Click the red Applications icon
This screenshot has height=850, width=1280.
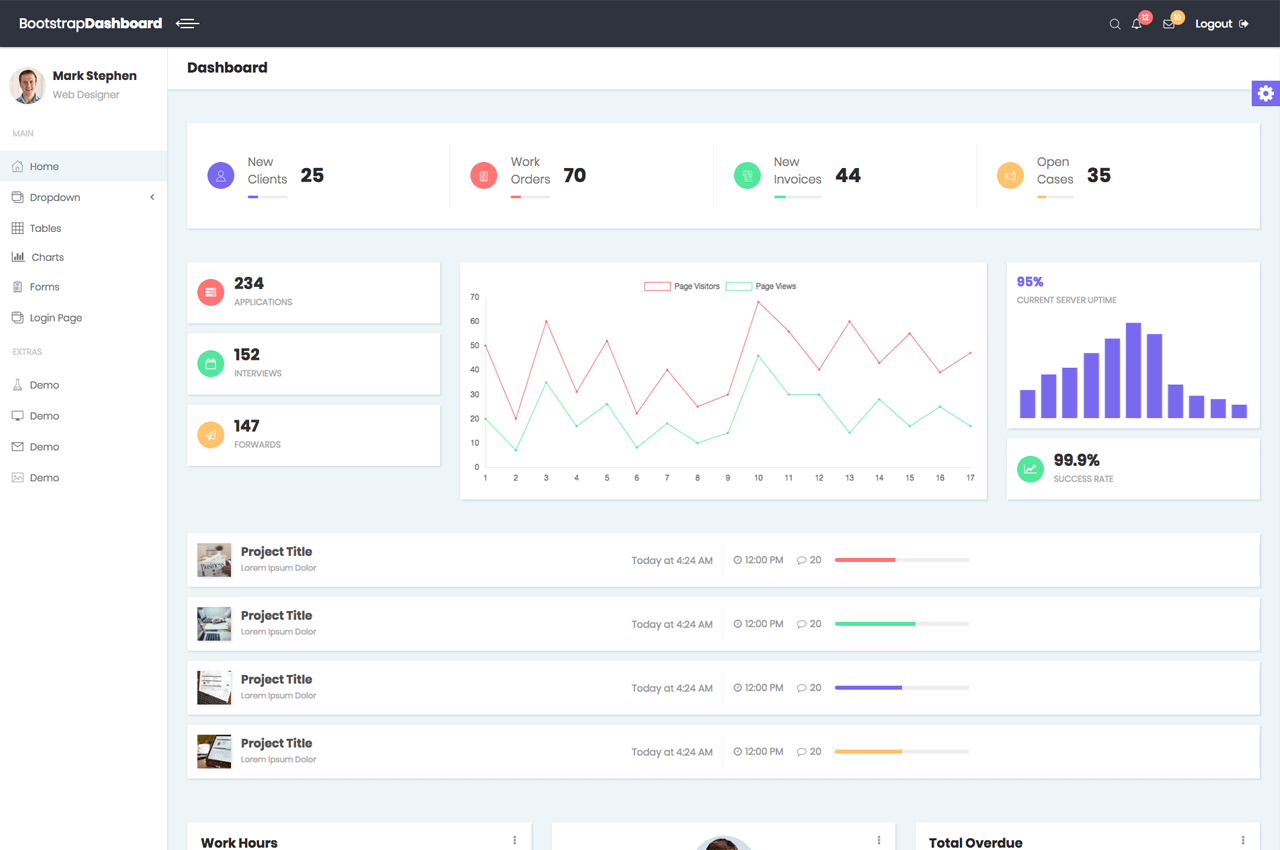tap(211, 292)
